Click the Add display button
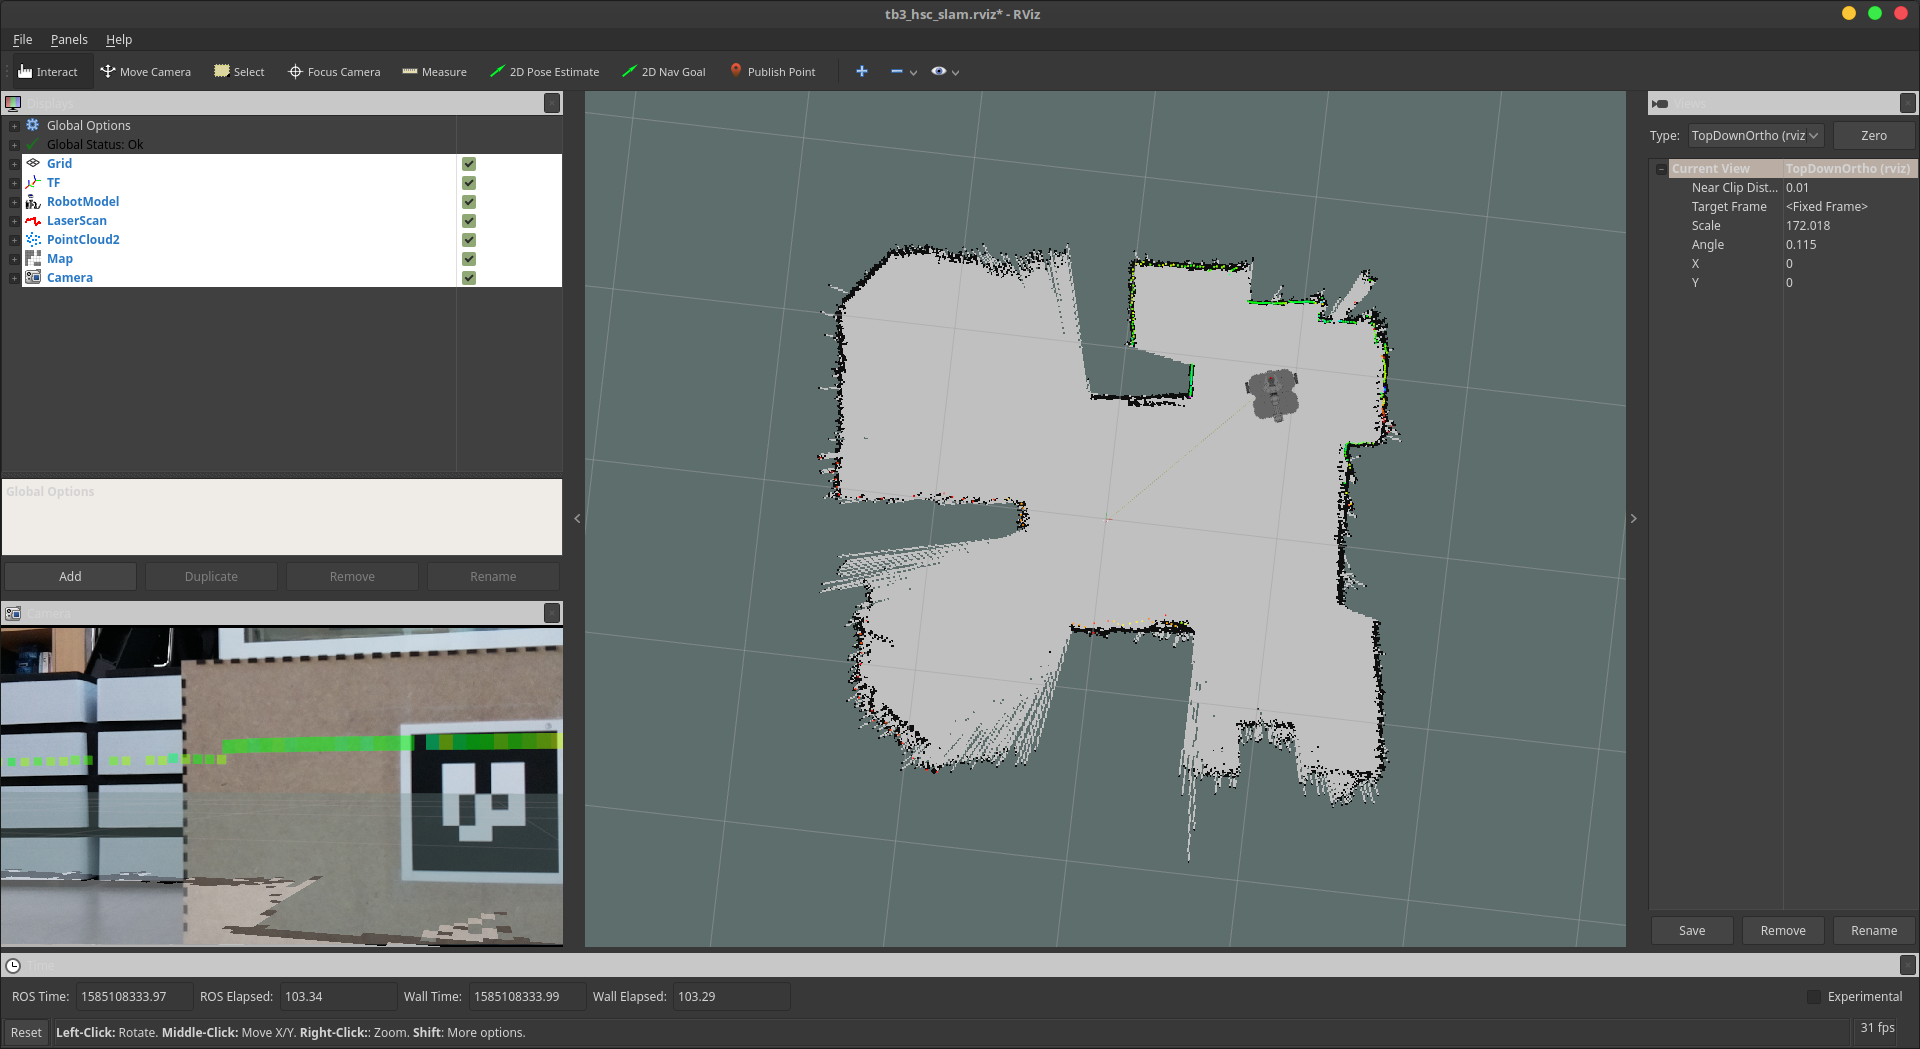1920x1049 pixels. (70, 577)
